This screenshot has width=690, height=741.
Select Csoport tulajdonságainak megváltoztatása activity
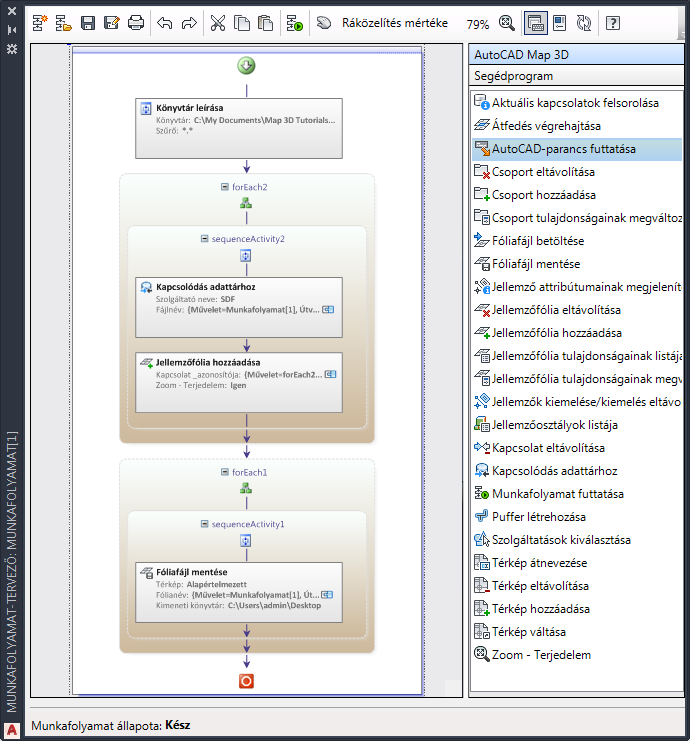point(577,218)
